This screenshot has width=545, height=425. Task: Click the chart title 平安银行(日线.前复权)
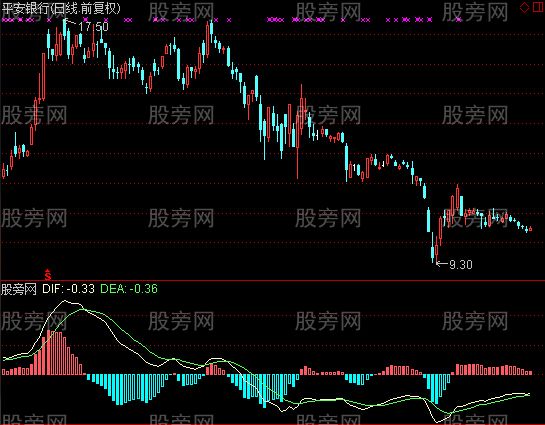(61, 8)
